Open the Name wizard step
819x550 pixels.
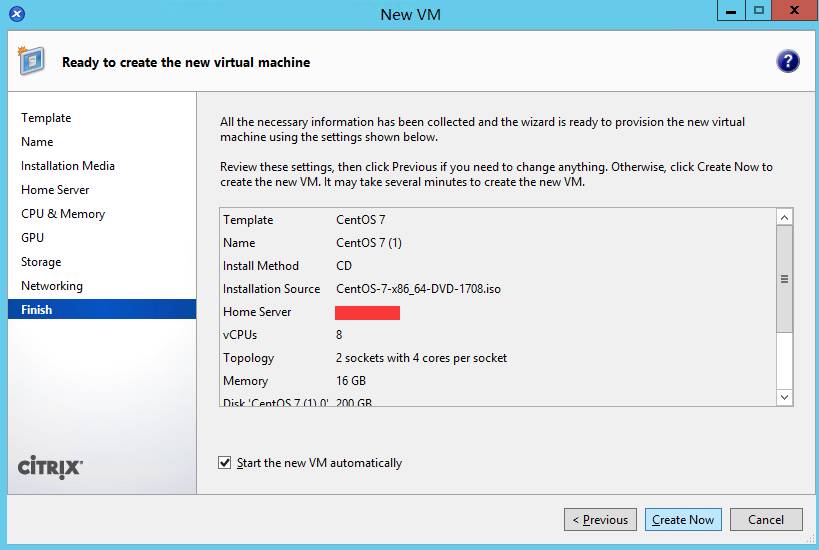pos(37,142)
